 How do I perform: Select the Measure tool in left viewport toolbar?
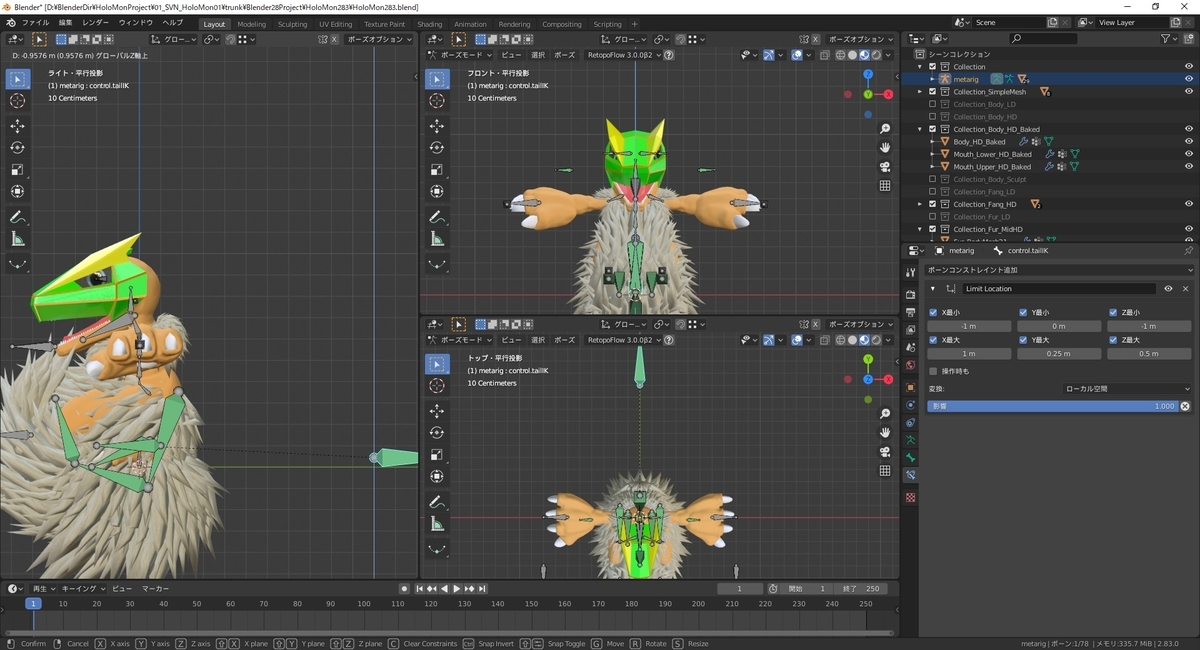point(17,239)
